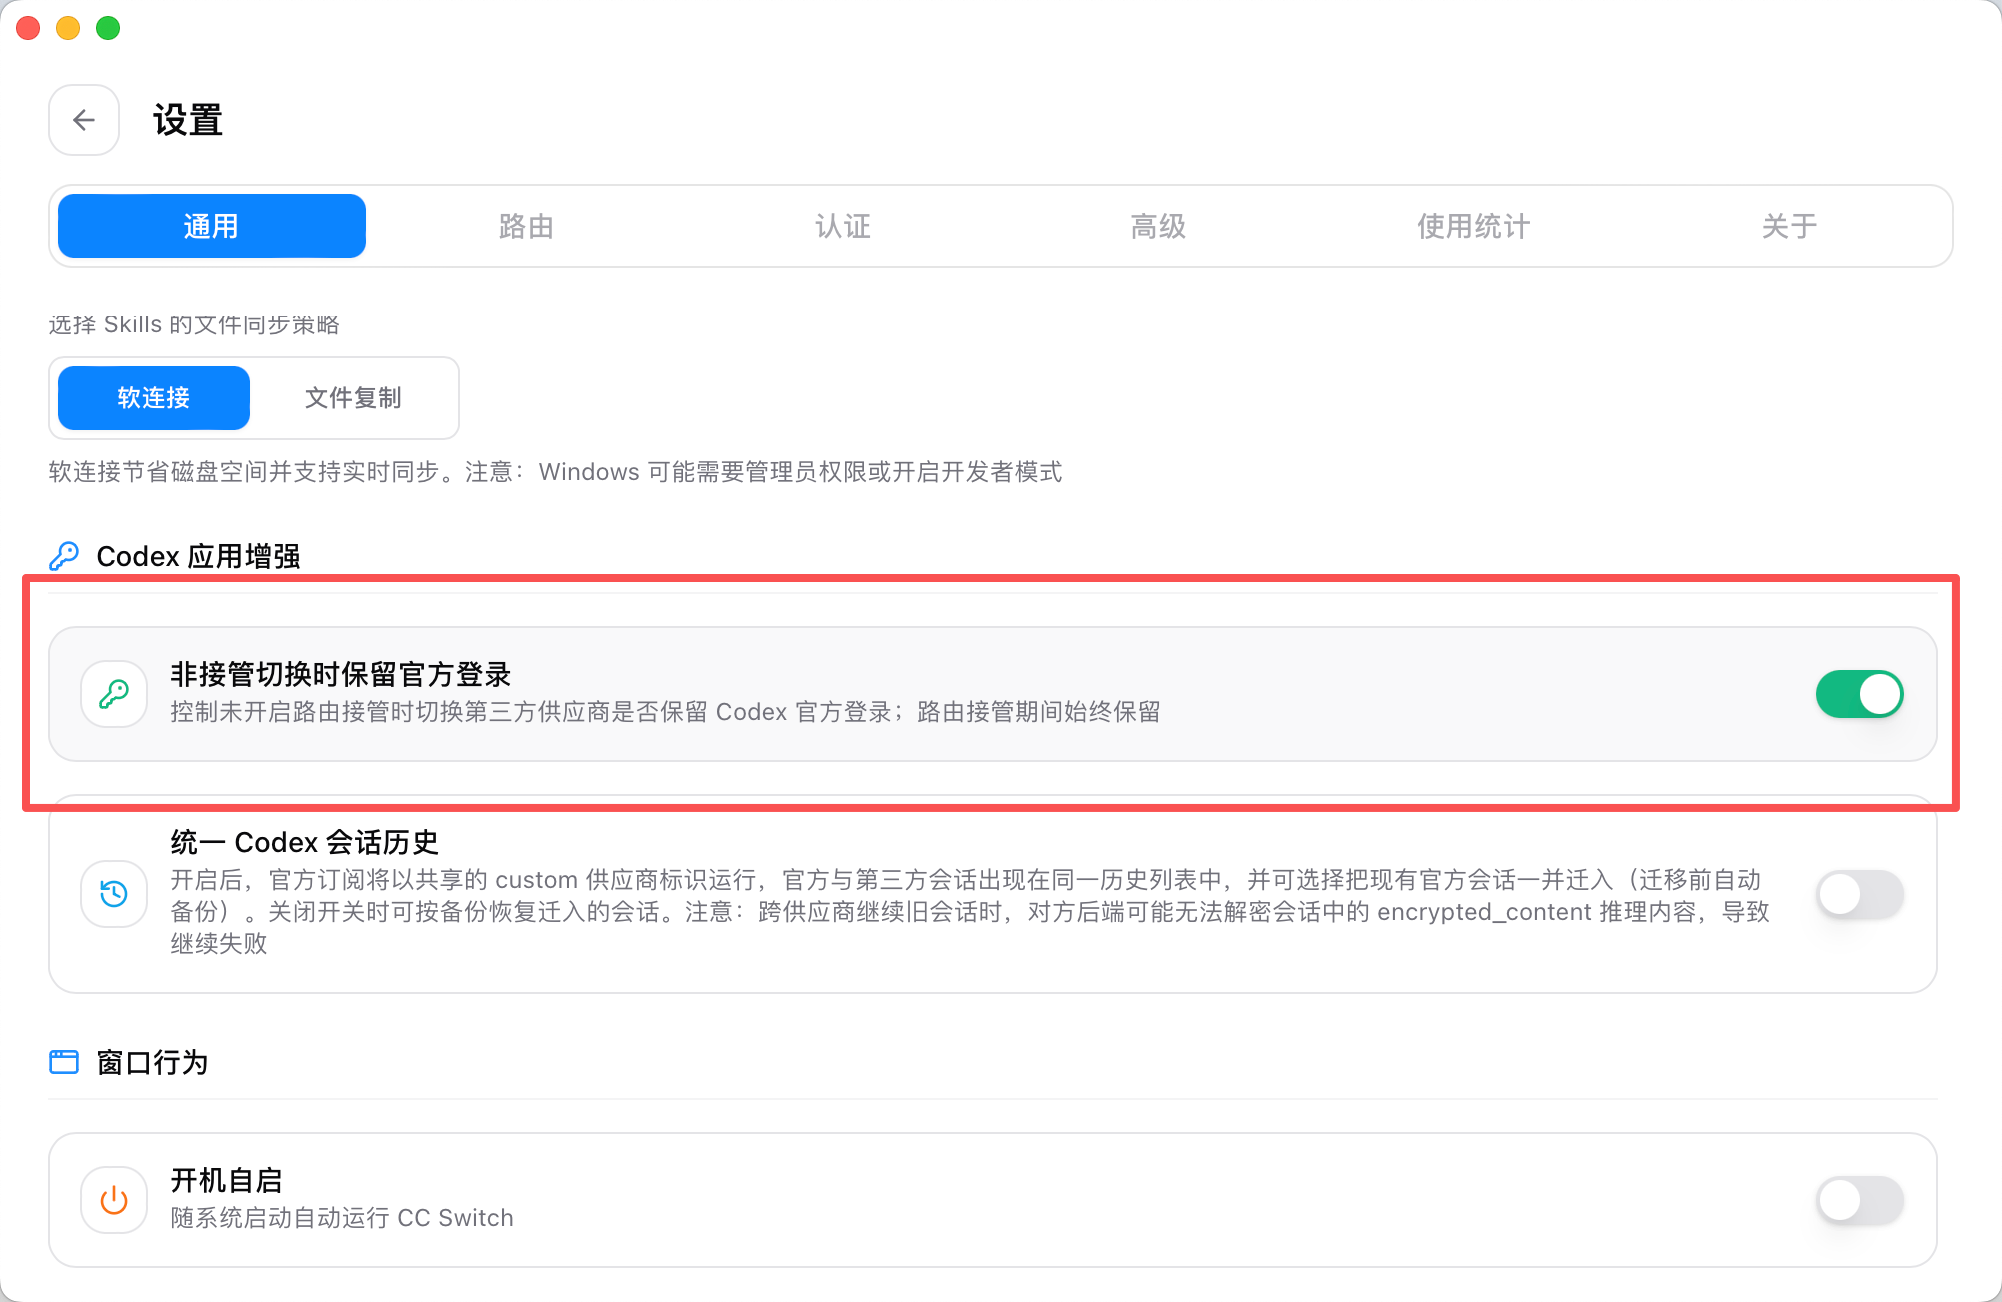
Task: Maximize the window with the green button
Action: point(108,28)
